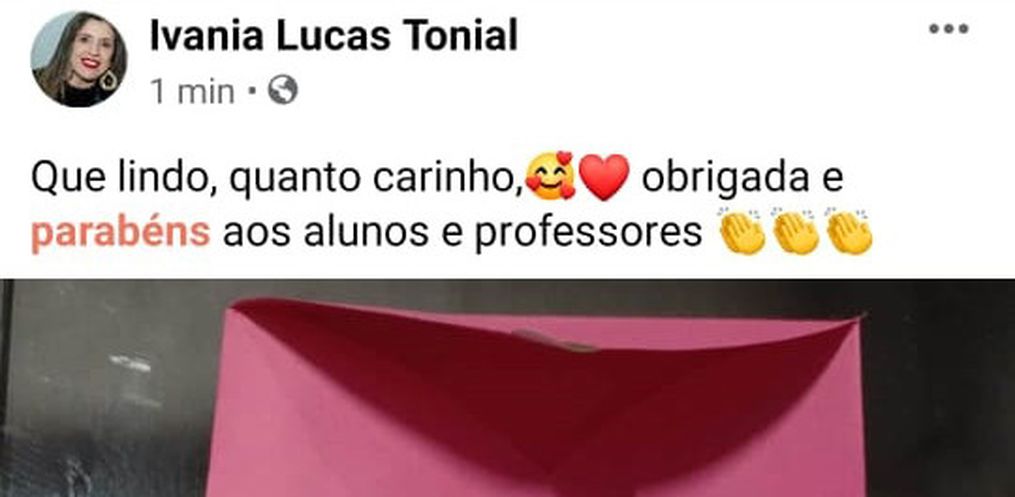Click the last clapping hands emoji
This screenshot has height=497, width=1015.
point(849,232)
